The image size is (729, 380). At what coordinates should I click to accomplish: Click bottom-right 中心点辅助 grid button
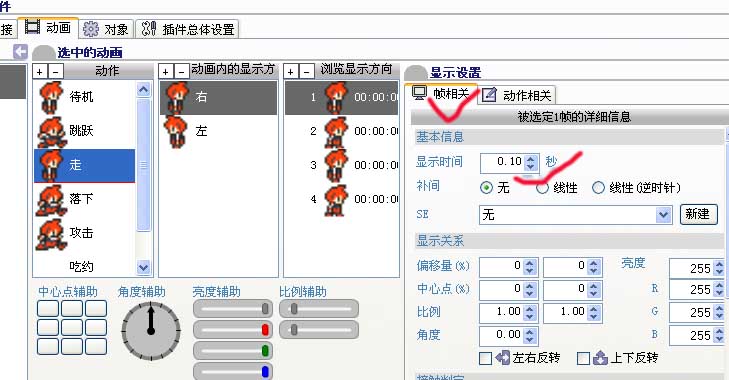(x=96, y=347)
